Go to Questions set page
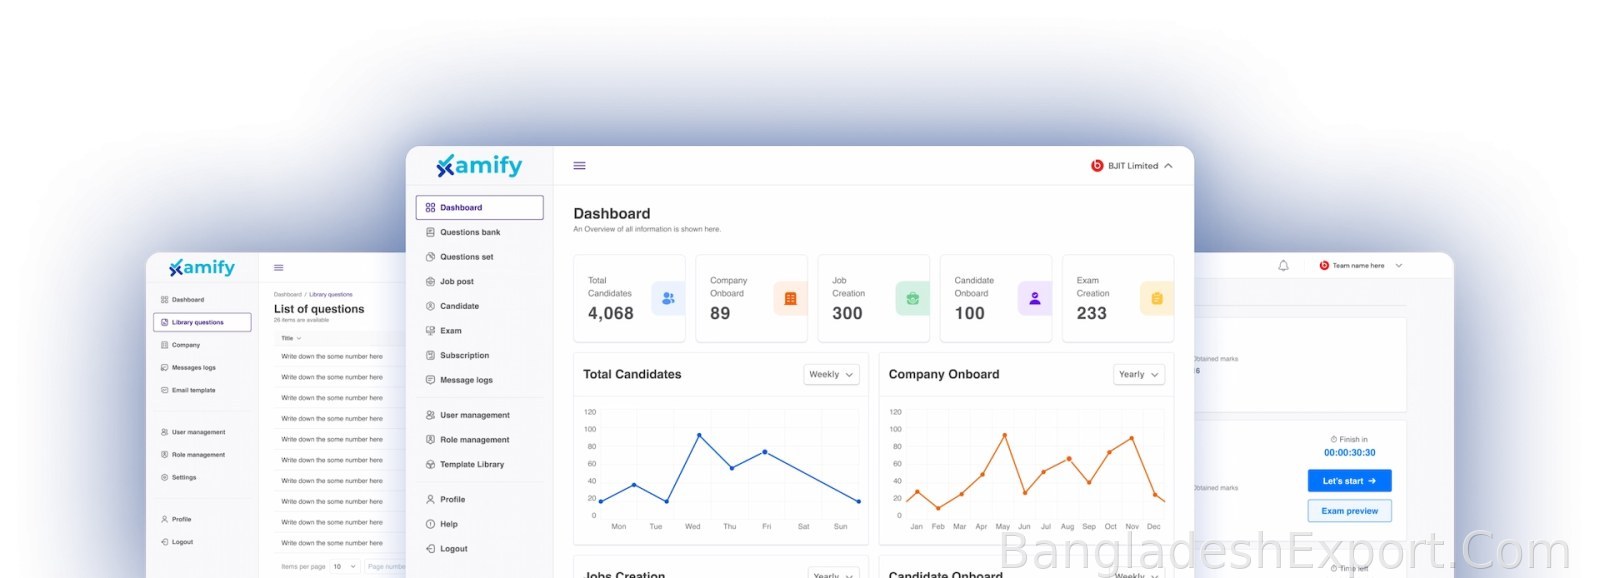Image resolution: width=1600 pixels, height=578 pixels. pyautogui.click(x=466, y=257)
